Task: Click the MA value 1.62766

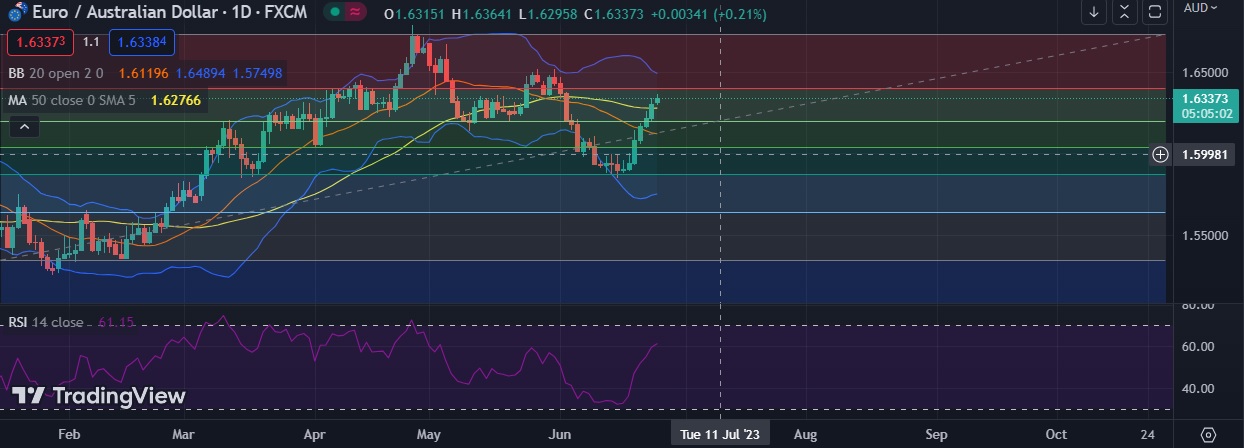Action: coord(176,100)
